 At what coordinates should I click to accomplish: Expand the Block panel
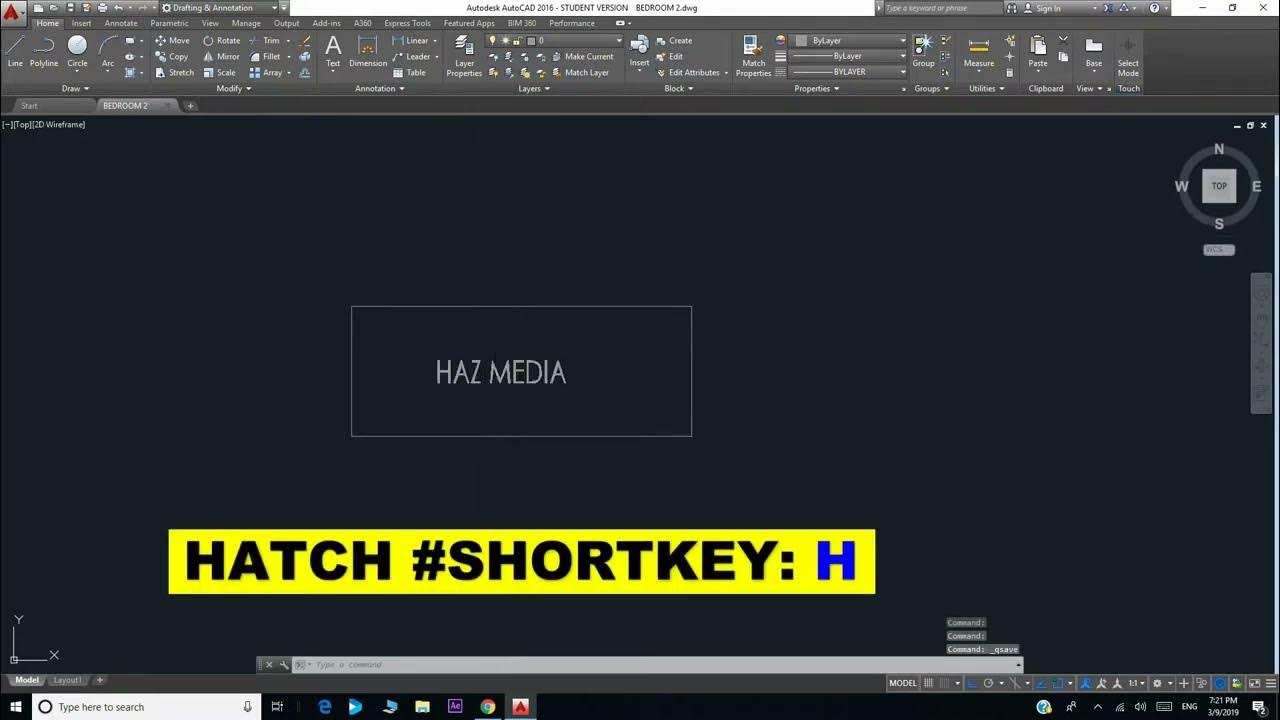[679, 88]
